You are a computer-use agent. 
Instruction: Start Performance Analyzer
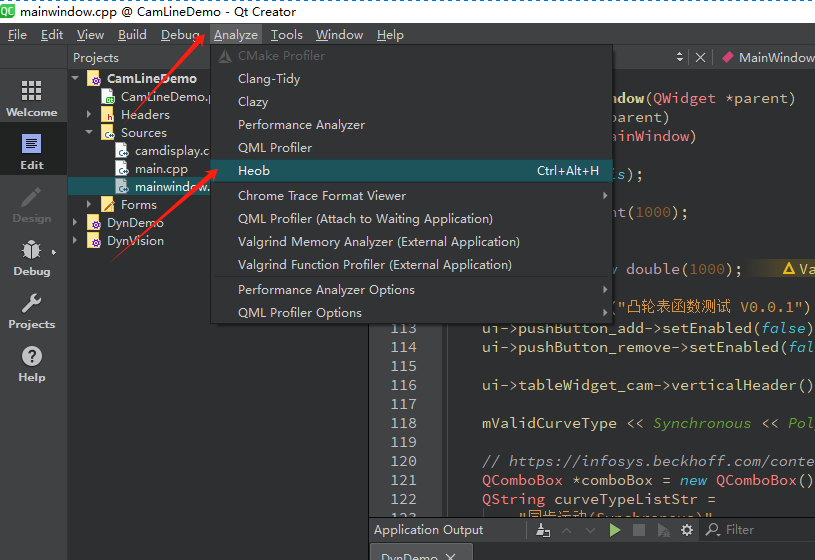(x=412, y=125)
